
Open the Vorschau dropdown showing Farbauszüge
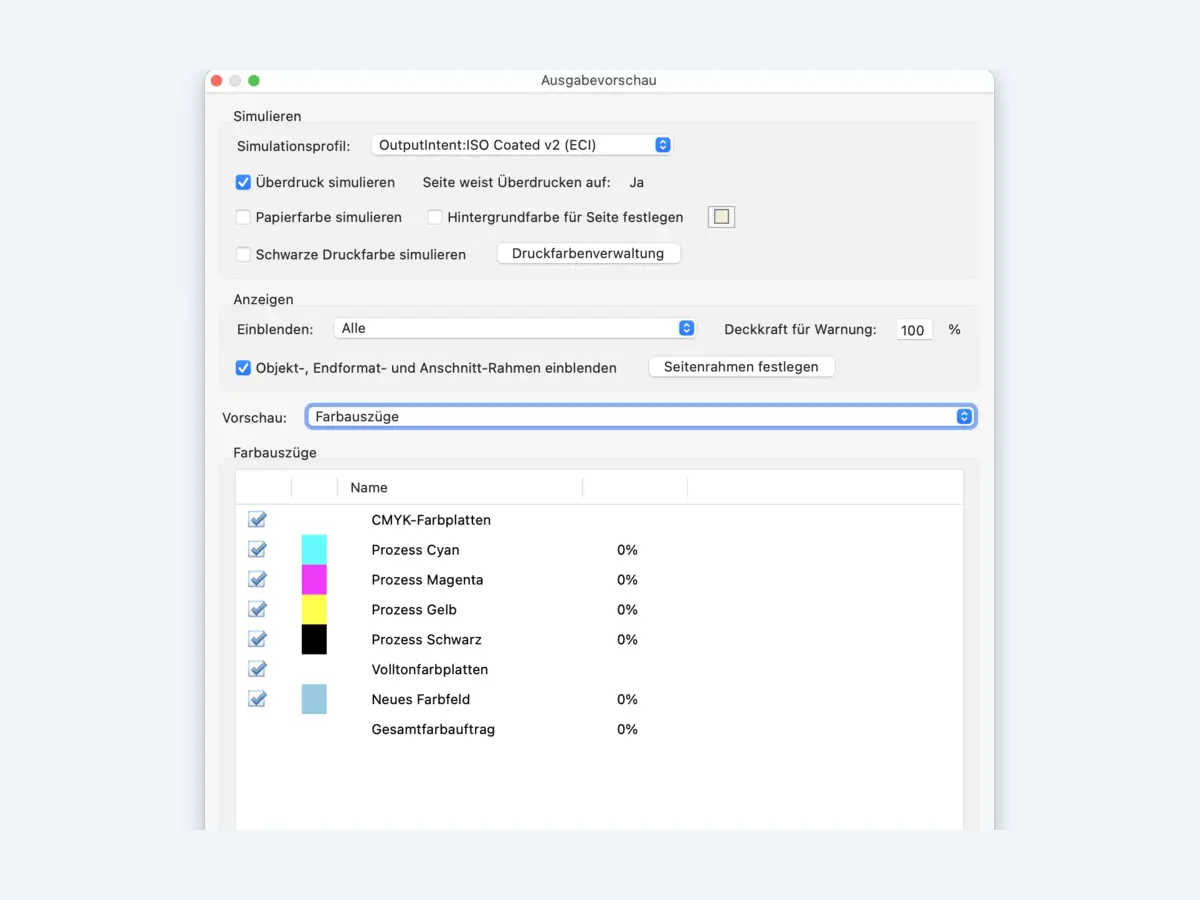click(641, 416)
